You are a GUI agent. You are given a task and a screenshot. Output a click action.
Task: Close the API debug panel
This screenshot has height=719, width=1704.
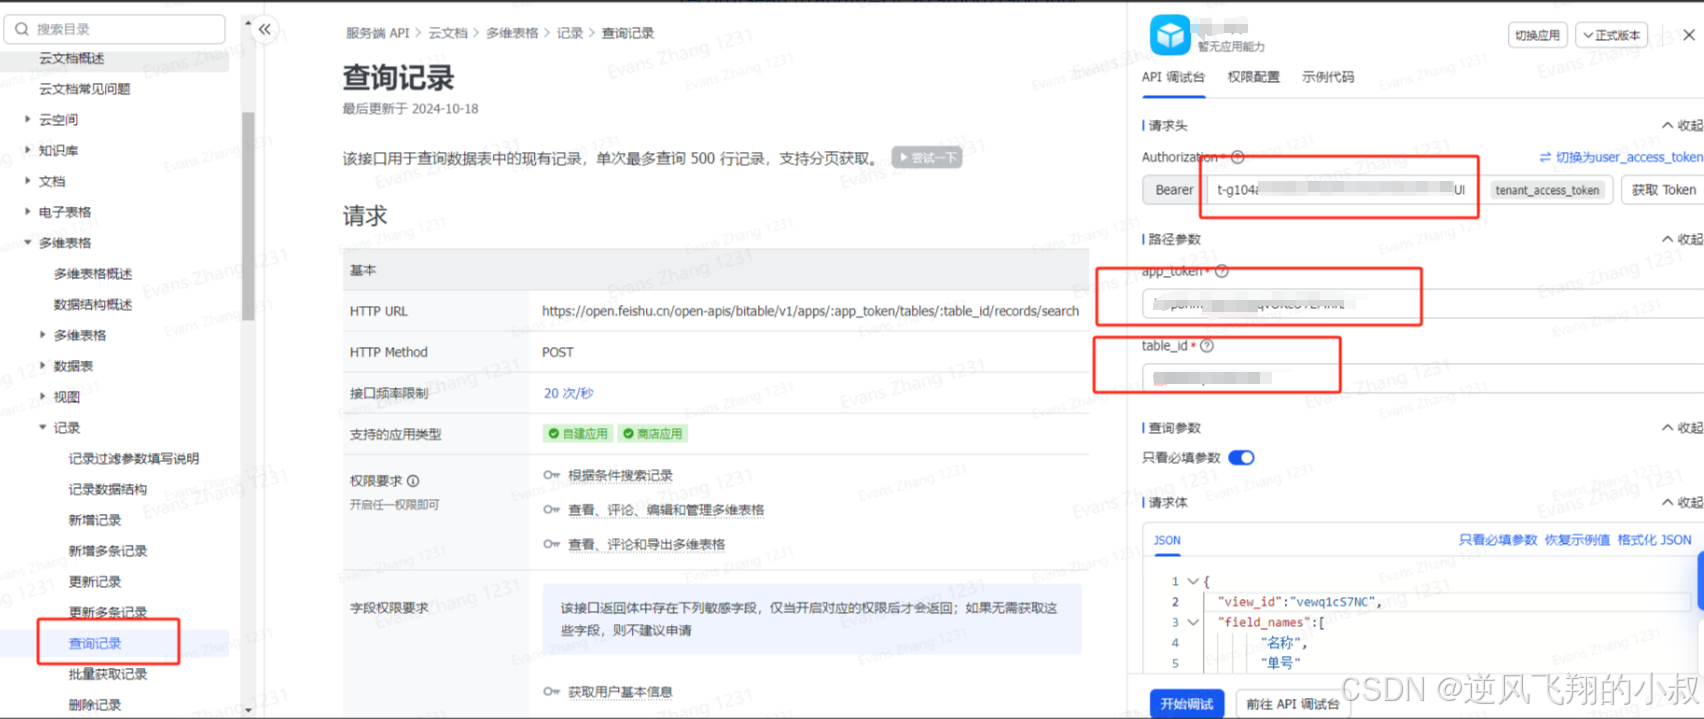coord(1689,35)
